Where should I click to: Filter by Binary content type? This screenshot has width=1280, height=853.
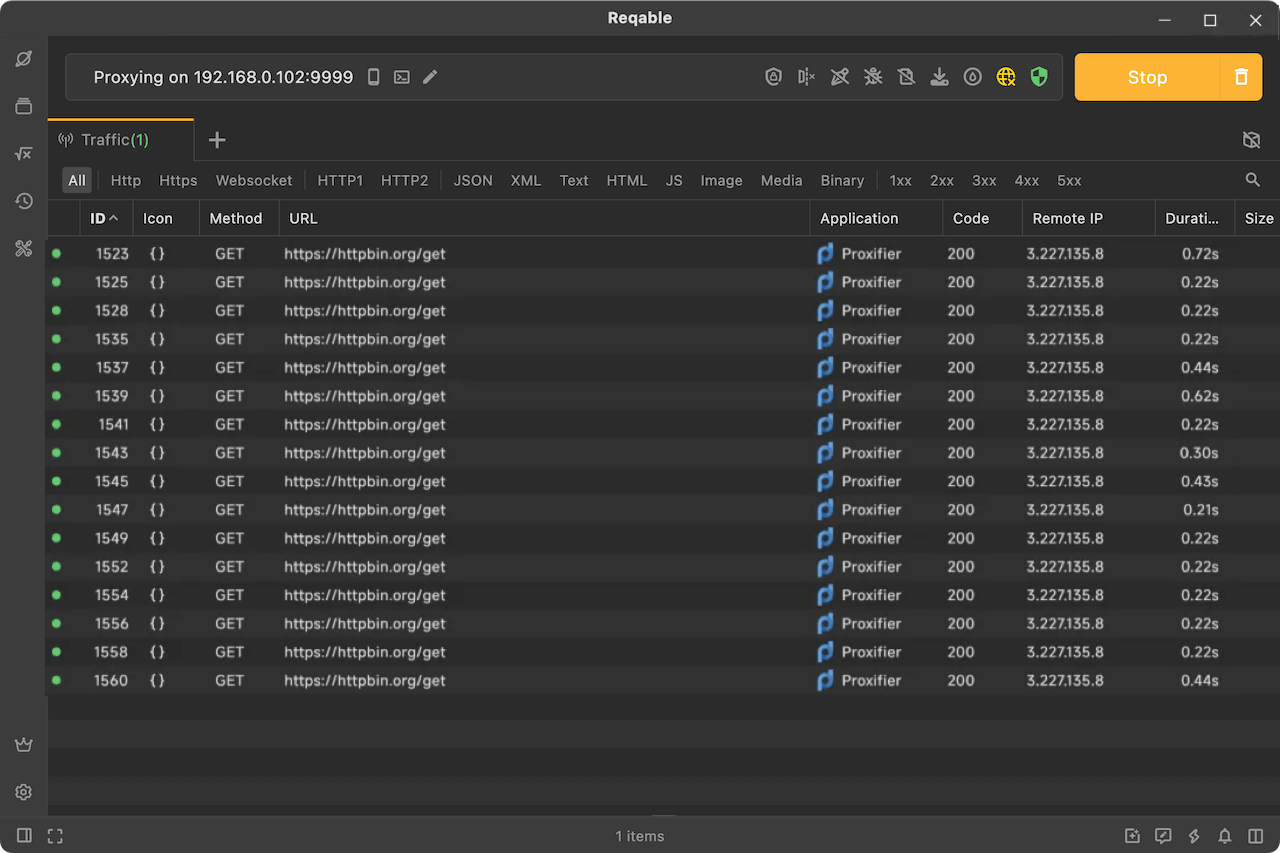842,181
